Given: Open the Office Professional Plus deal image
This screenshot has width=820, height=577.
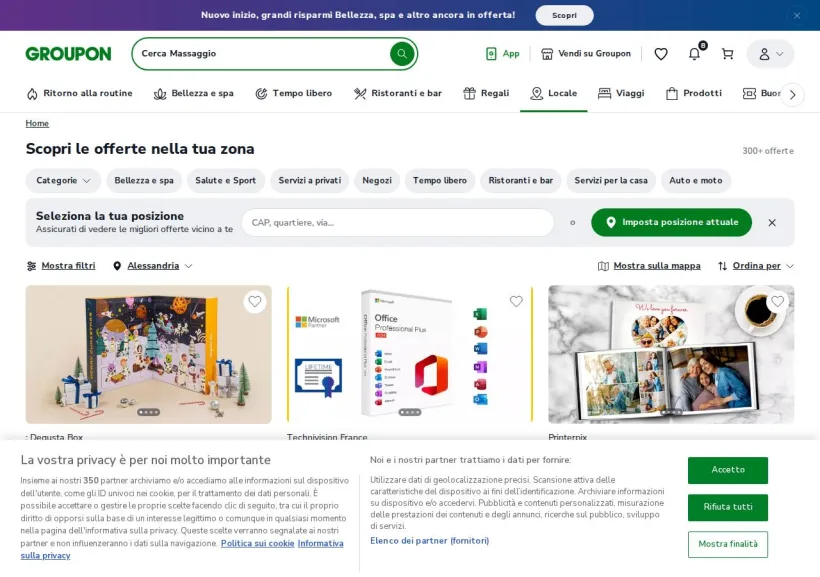Looking at the screenshot, I should 410,354.
